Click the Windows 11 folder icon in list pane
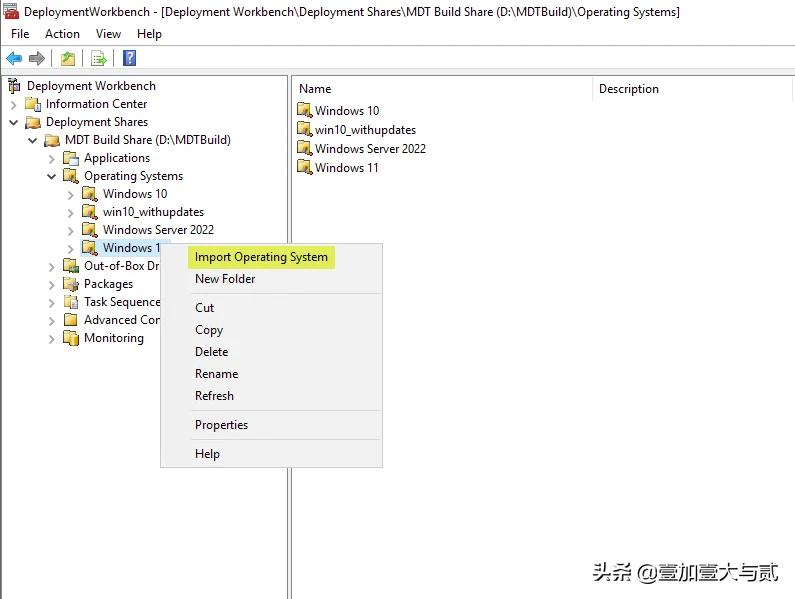This screenshot has width=795, height=599. pos(305,167)
